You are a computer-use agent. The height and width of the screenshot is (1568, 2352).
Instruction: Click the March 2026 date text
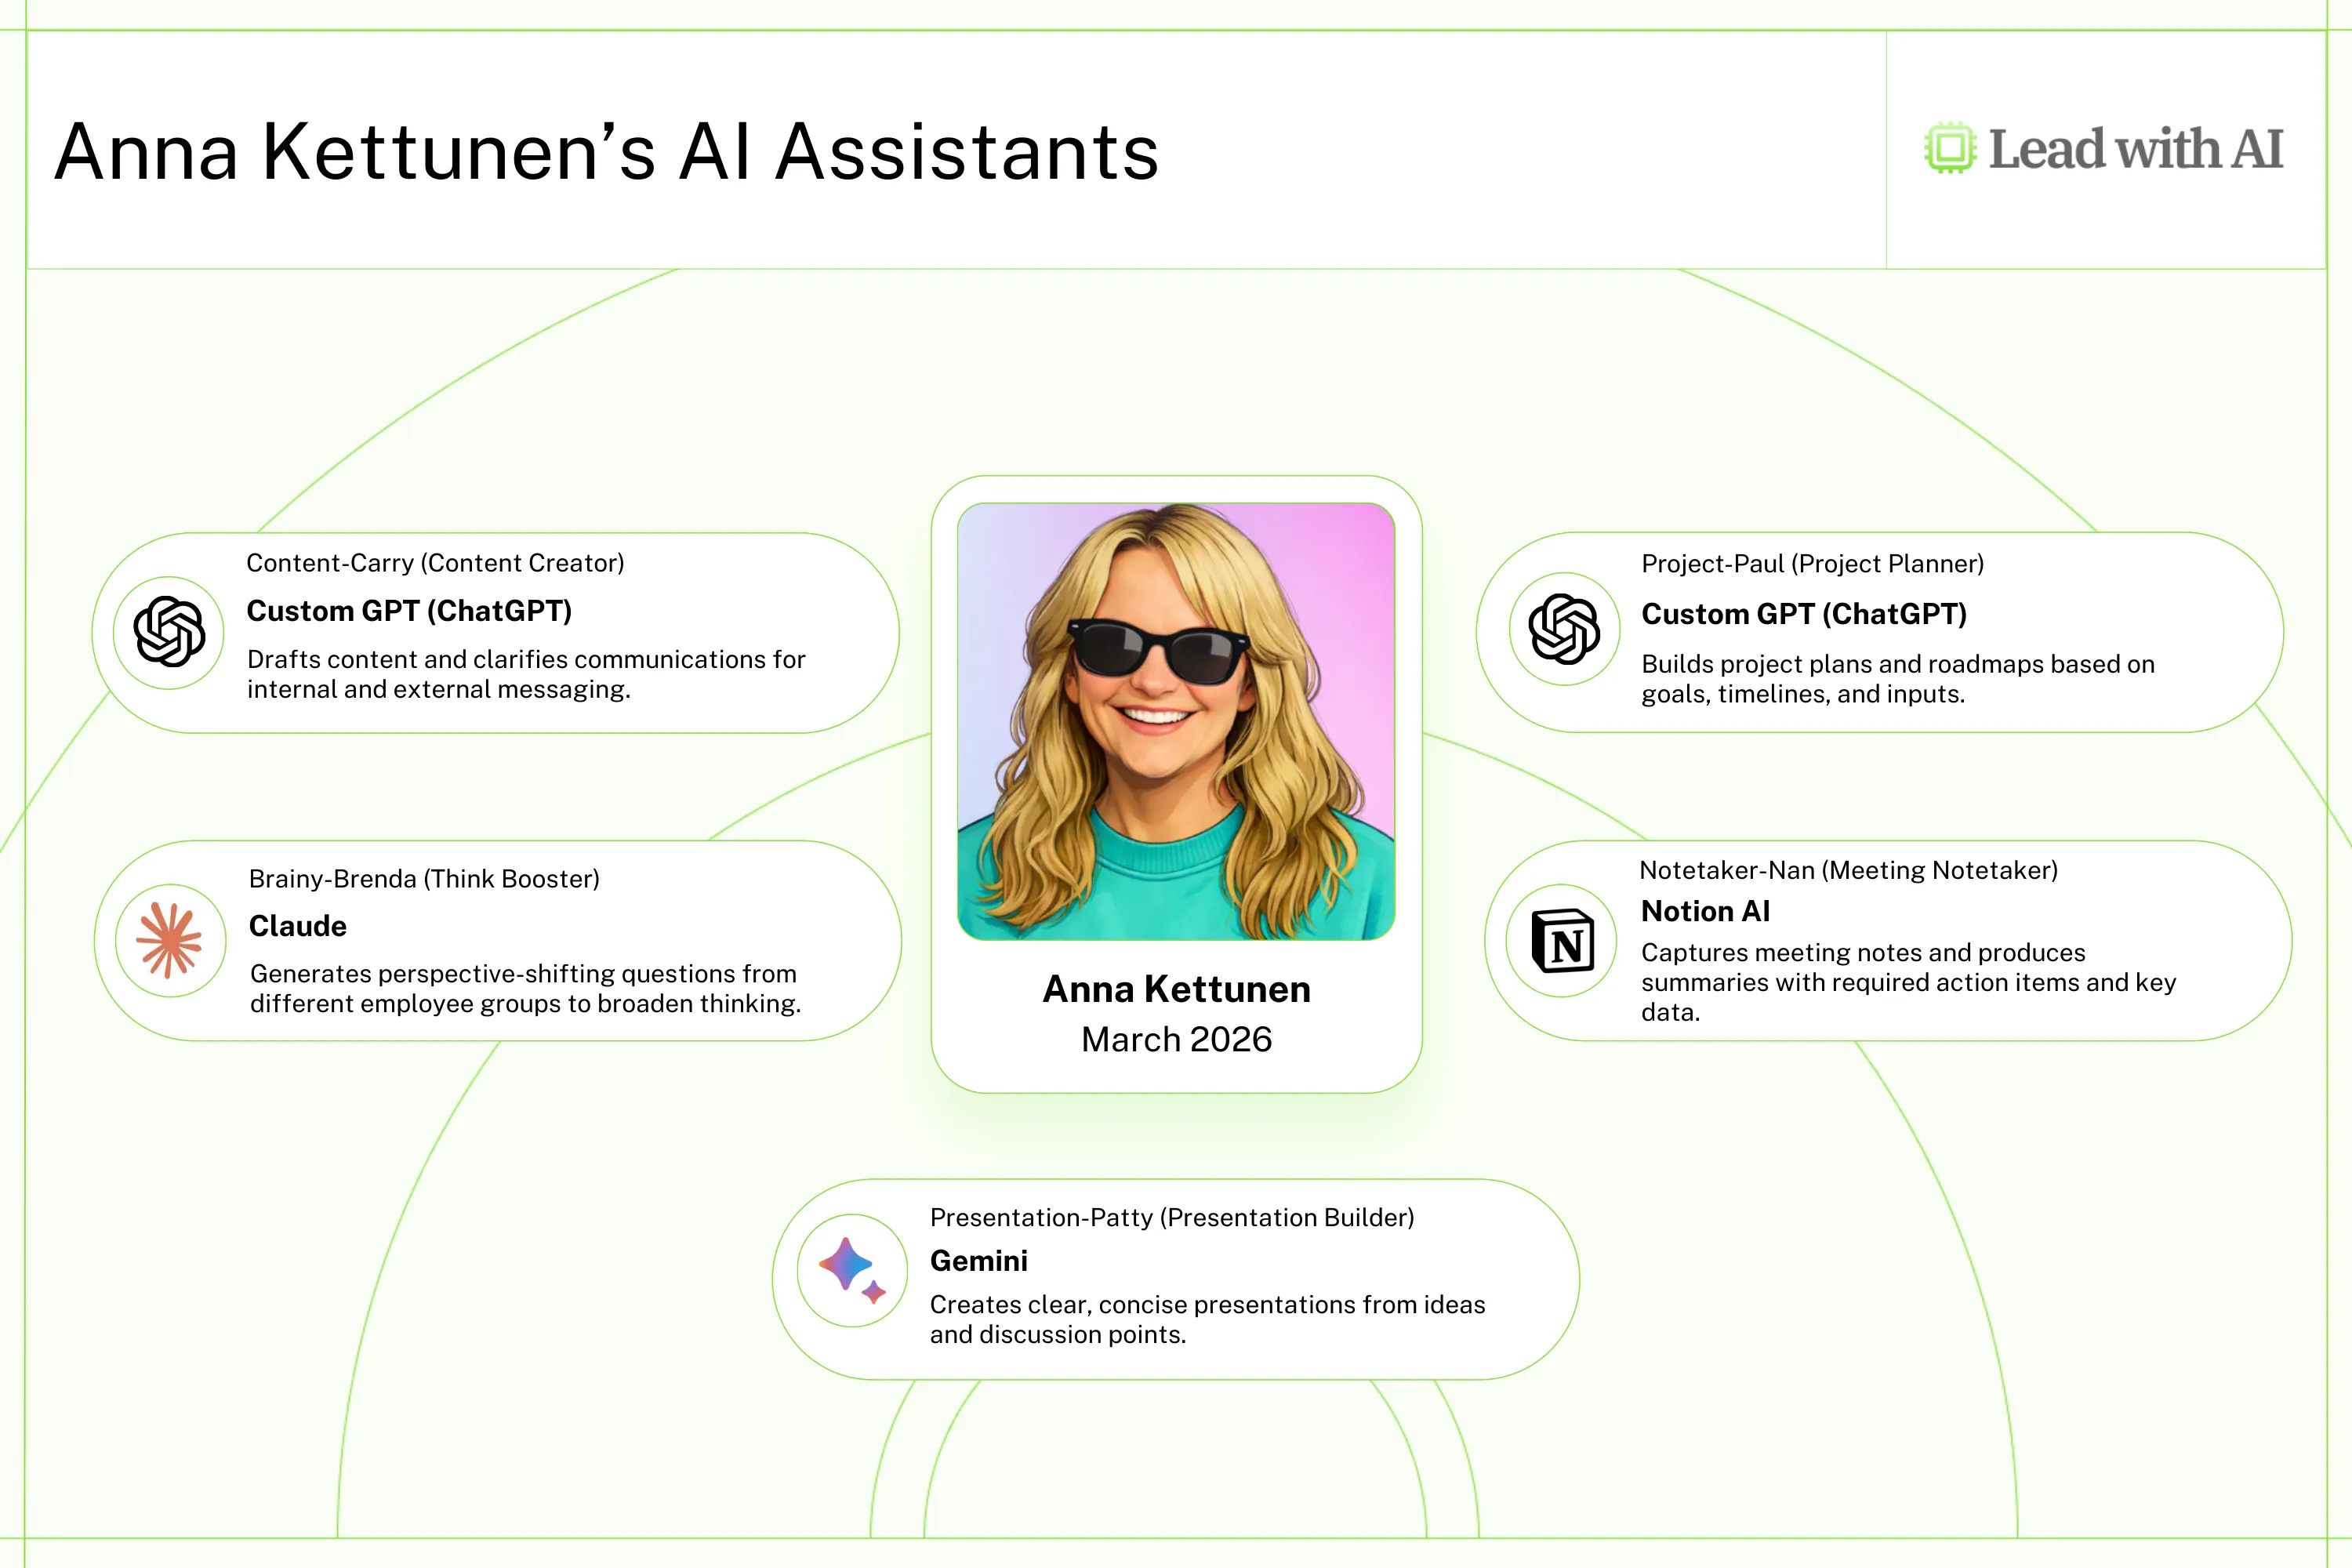(x=1176, y=1040)
